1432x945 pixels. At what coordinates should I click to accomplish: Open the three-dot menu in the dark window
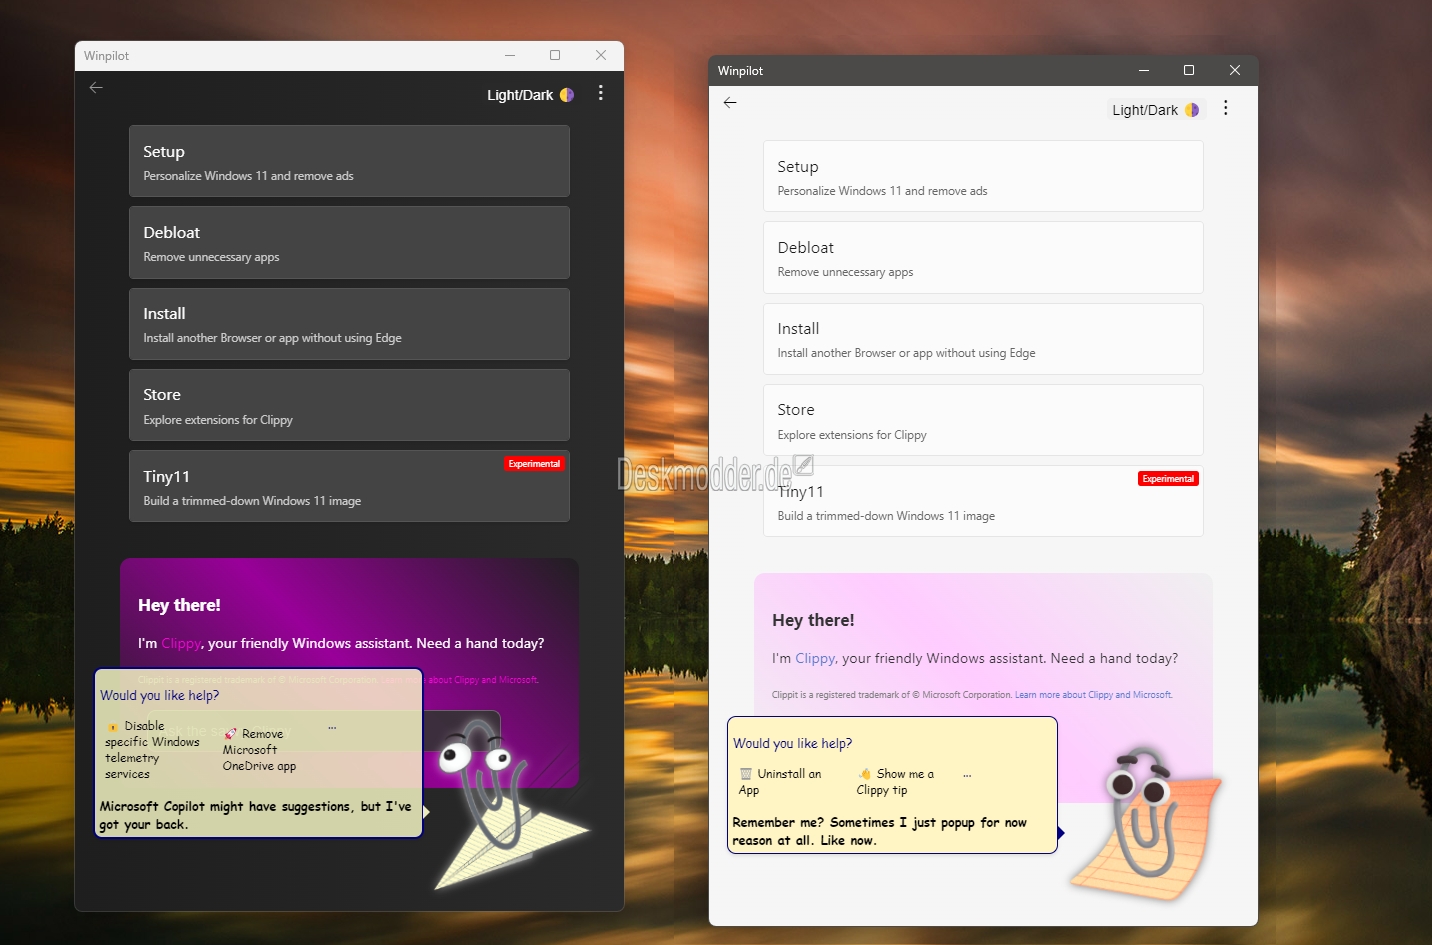tap(600, 93)
